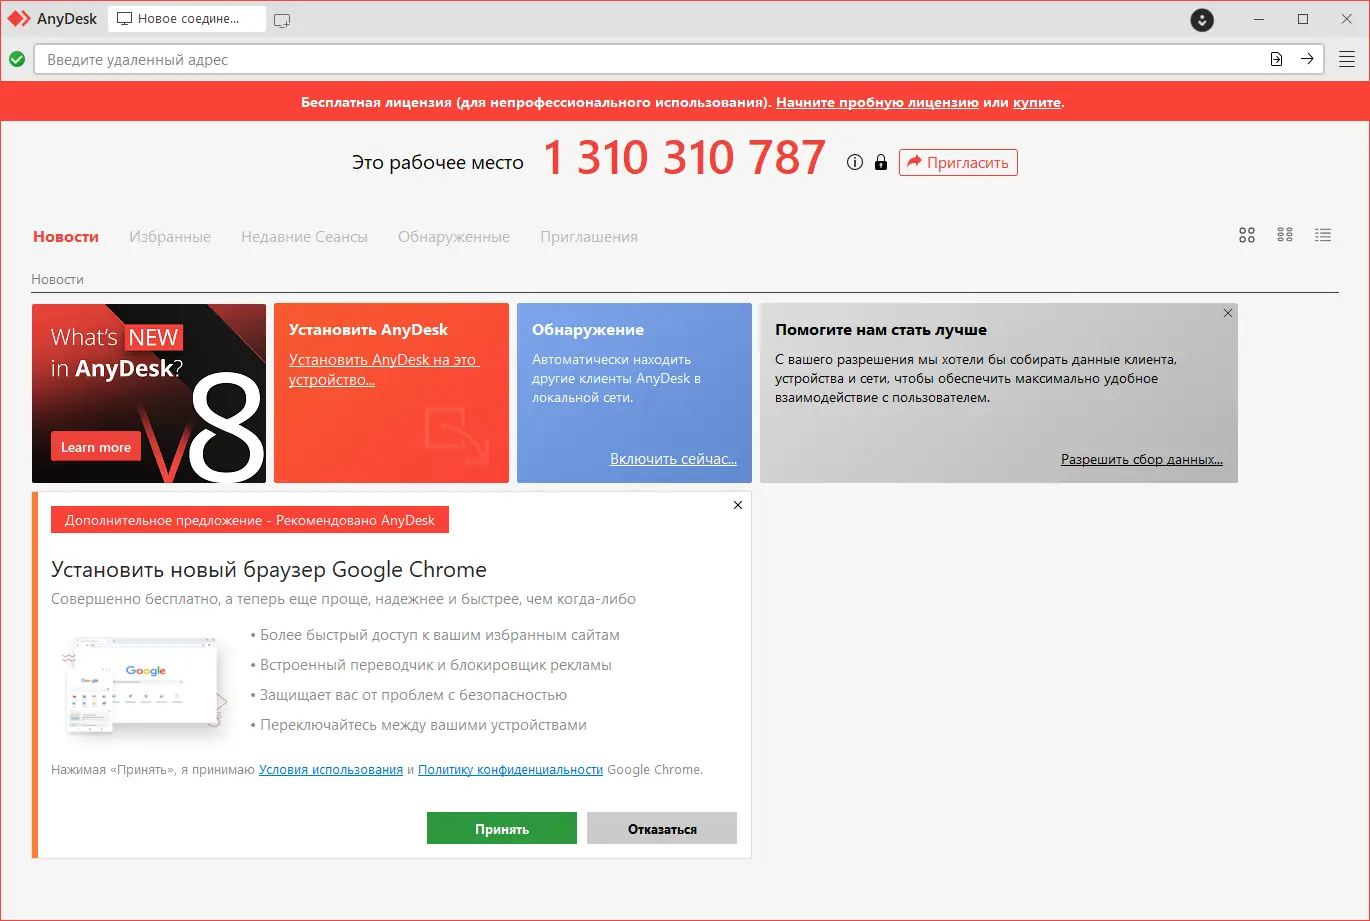
Task: Accept the Google Chrome offer with Принять
Action: pyautogui.click(x=501, y=827)
